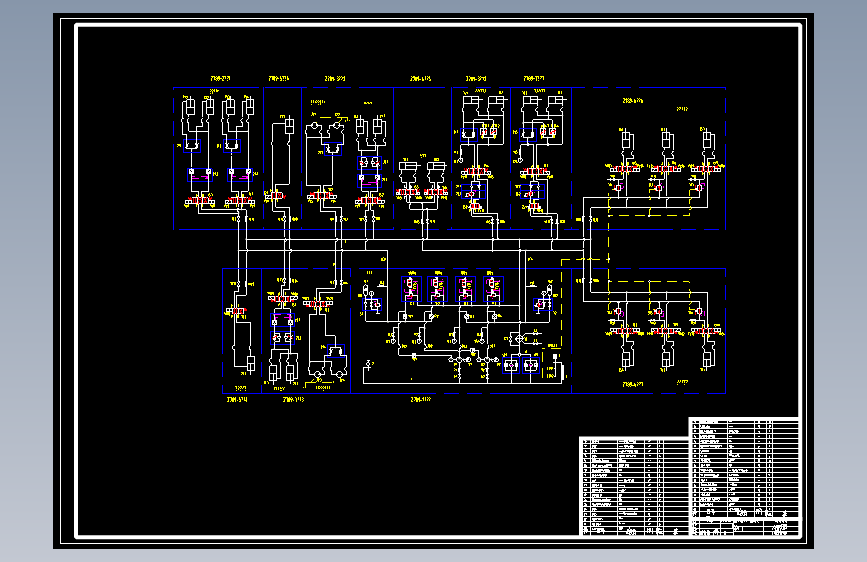The image size is (867, 562).
Task: Select the rightmost cylinder in bottom-right section
Action: 708,358
